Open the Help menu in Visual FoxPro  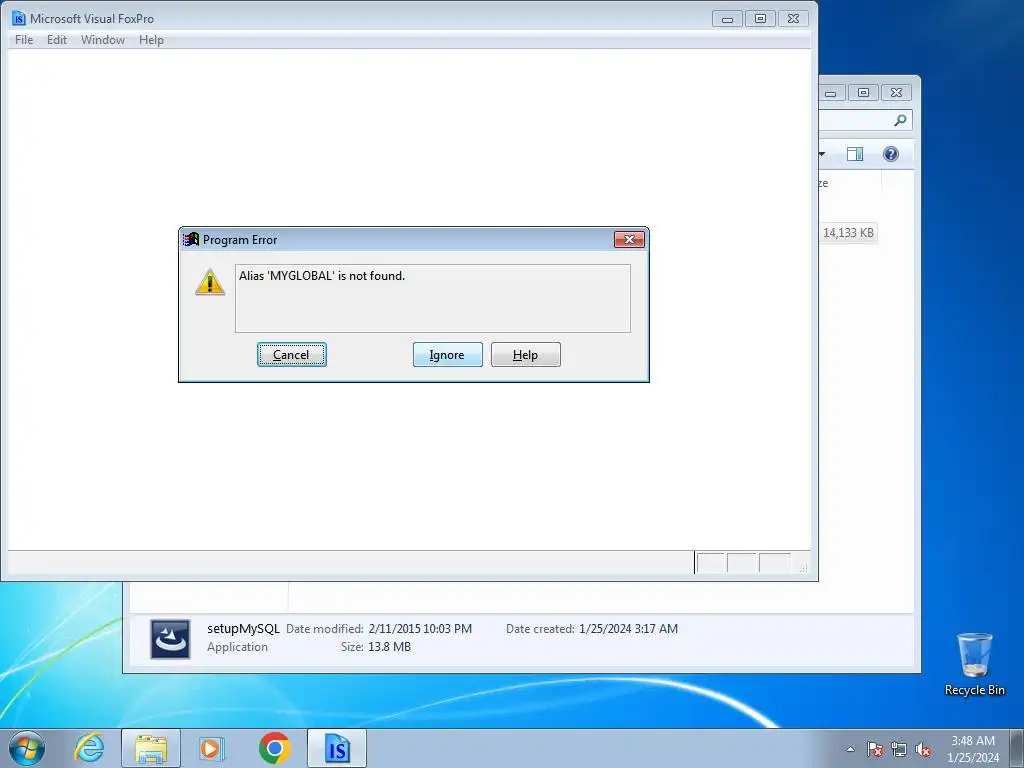pyautogui.click(x=151, y=40)
